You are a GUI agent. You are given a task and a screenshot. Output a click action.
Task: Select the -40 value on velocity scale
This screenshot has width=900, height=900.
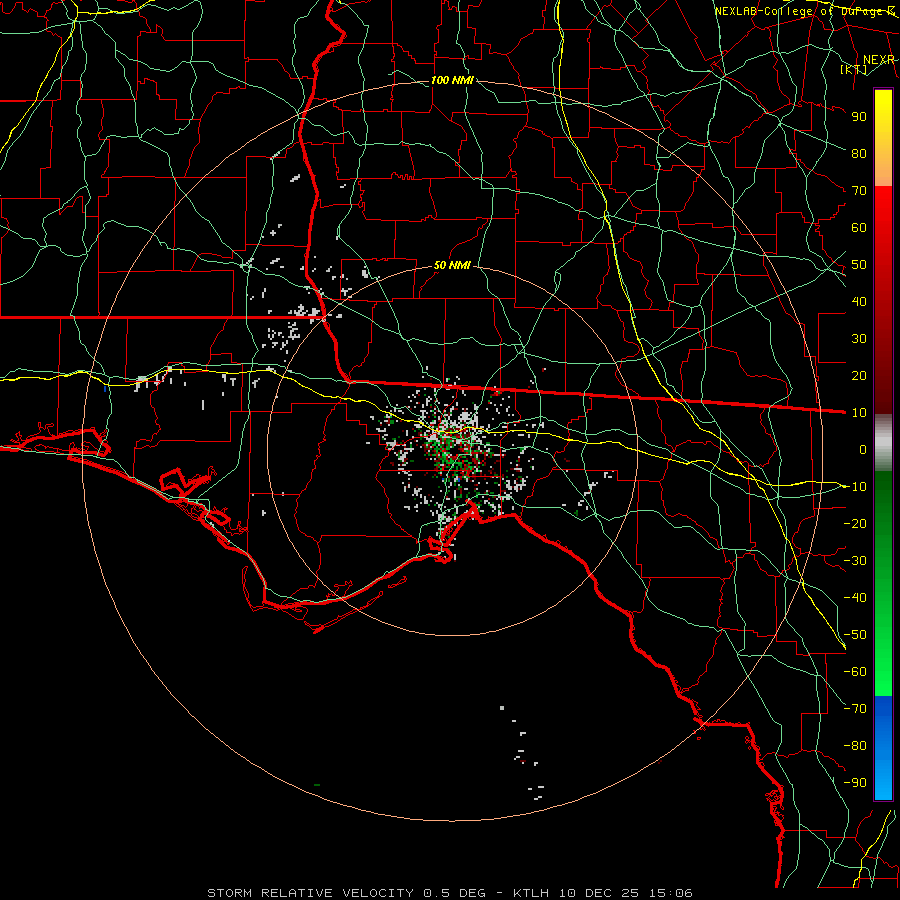tap(855, 598)
